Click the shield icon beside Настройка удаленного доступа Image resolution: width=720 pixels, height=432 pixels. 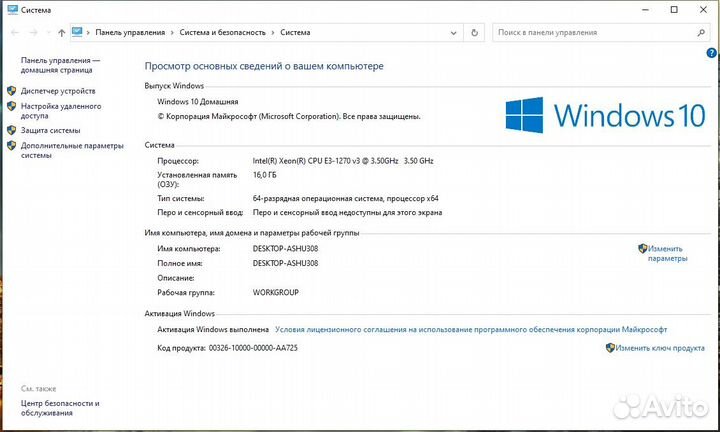point(11,106)
